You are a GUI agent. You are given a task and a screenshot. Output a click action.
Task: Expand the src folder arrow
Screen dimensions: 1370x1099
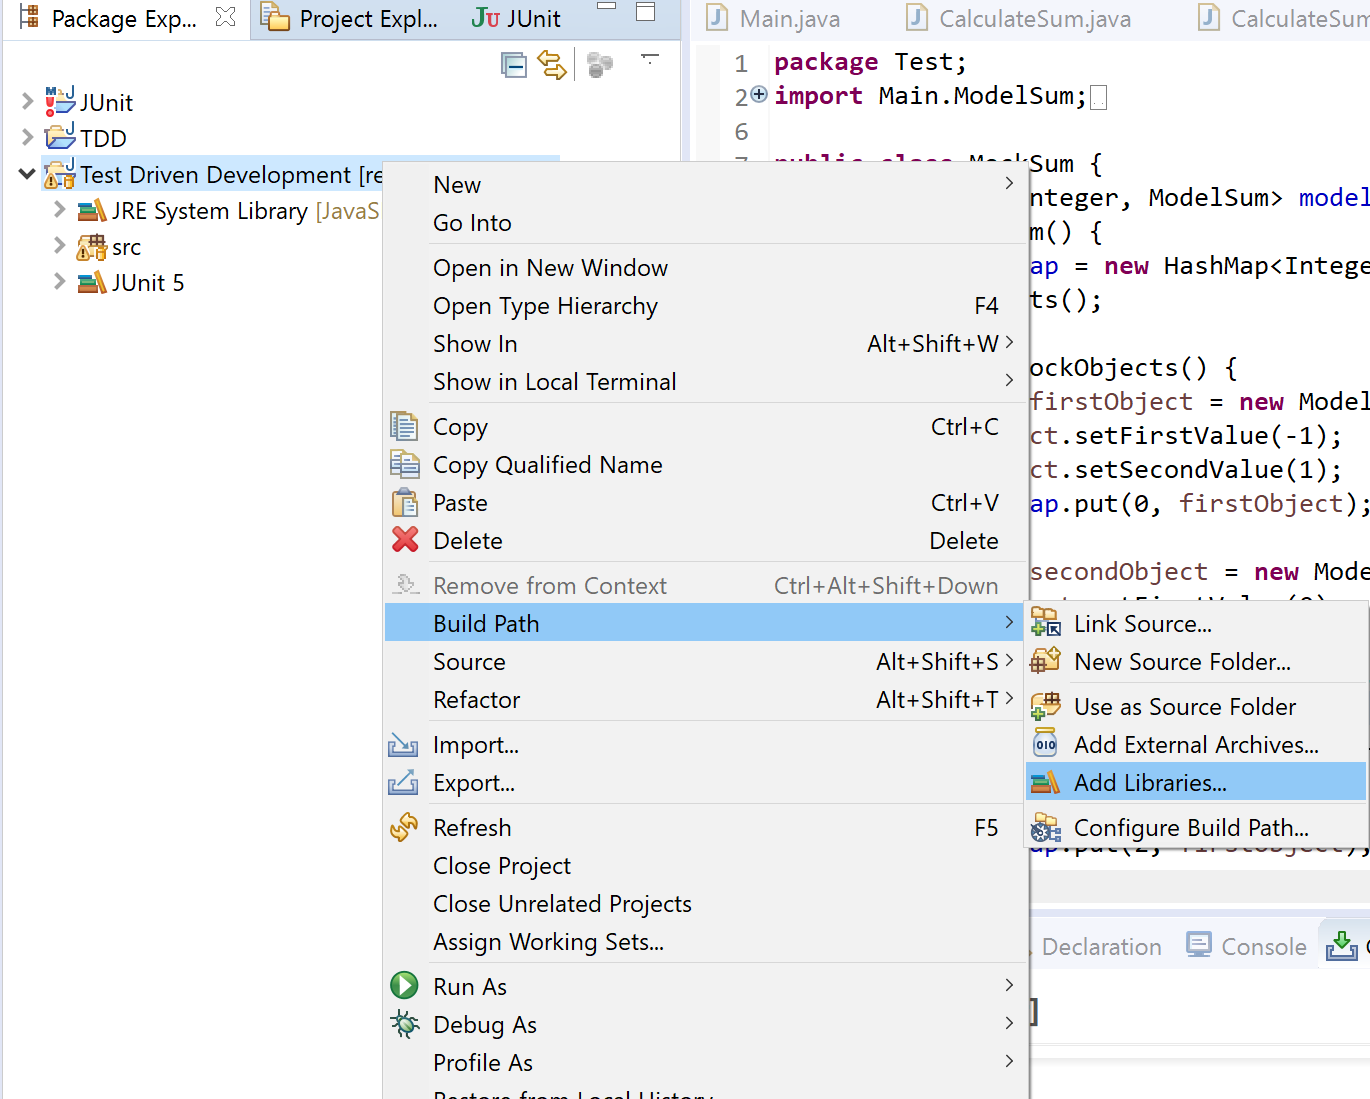click(59, 246)
